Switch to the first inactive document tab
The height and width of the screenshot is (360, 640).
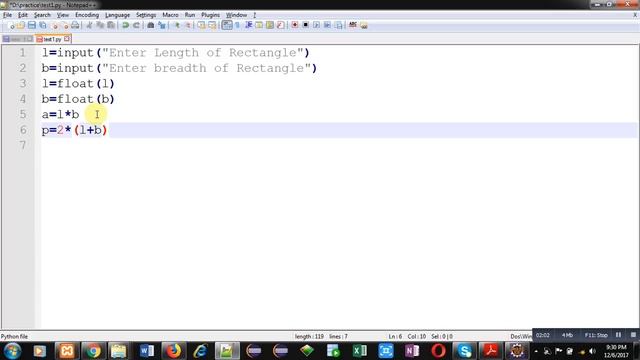click(x=17, y=39)
